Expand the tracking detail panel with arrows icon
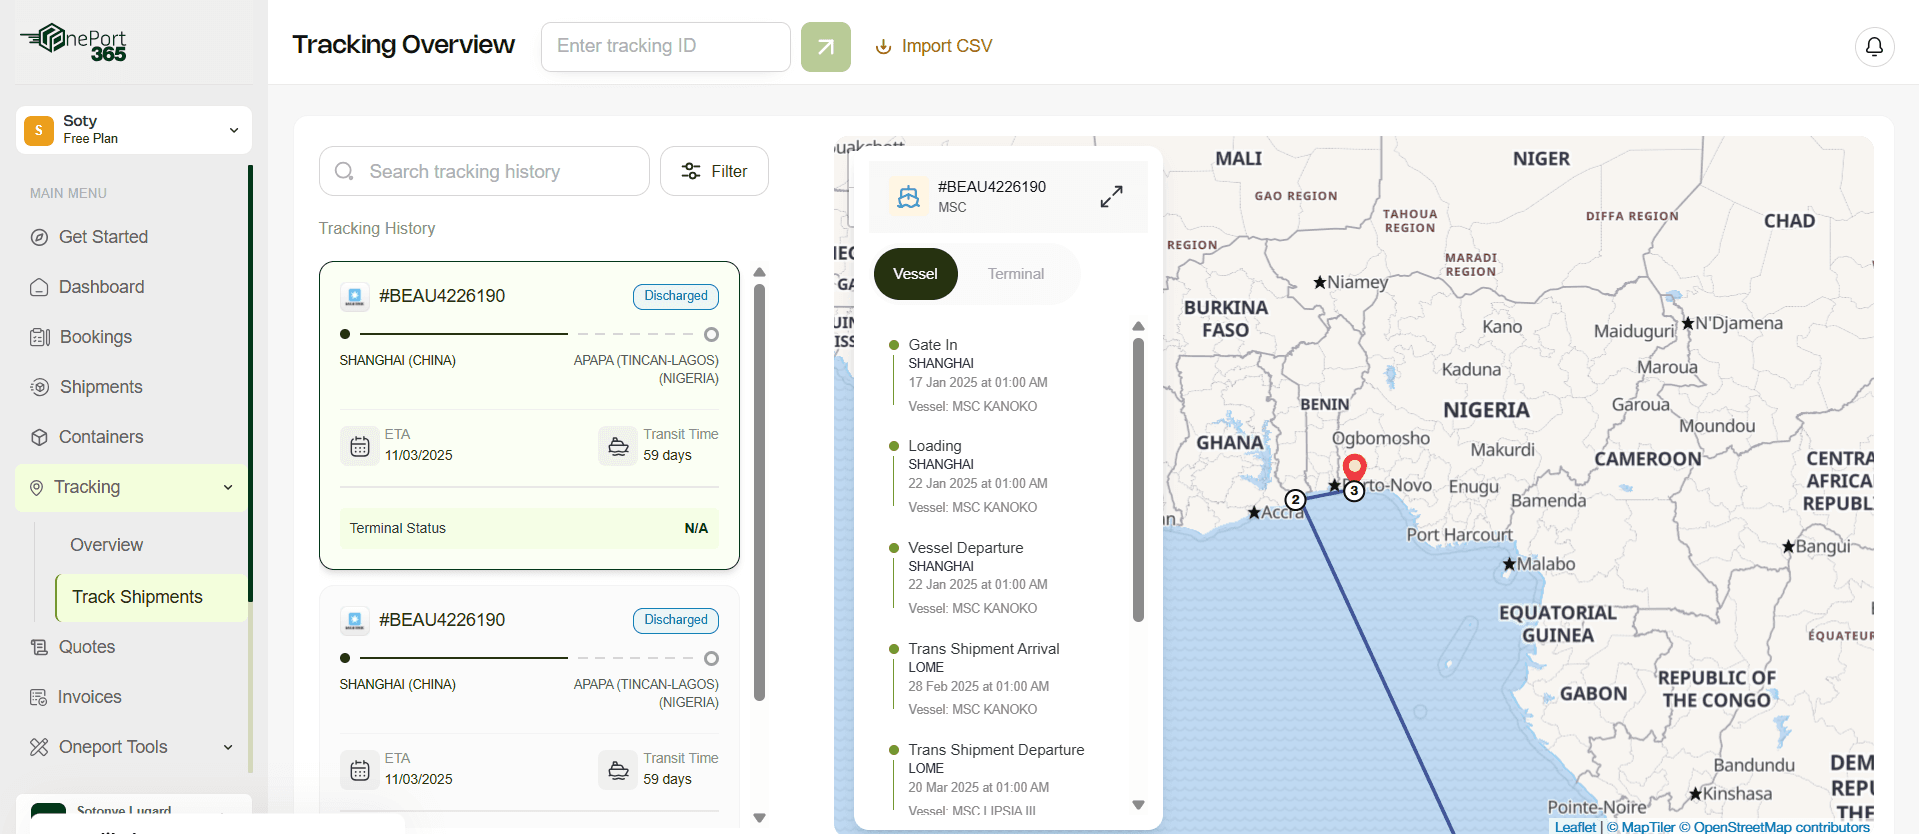 tap(1111, 196)
